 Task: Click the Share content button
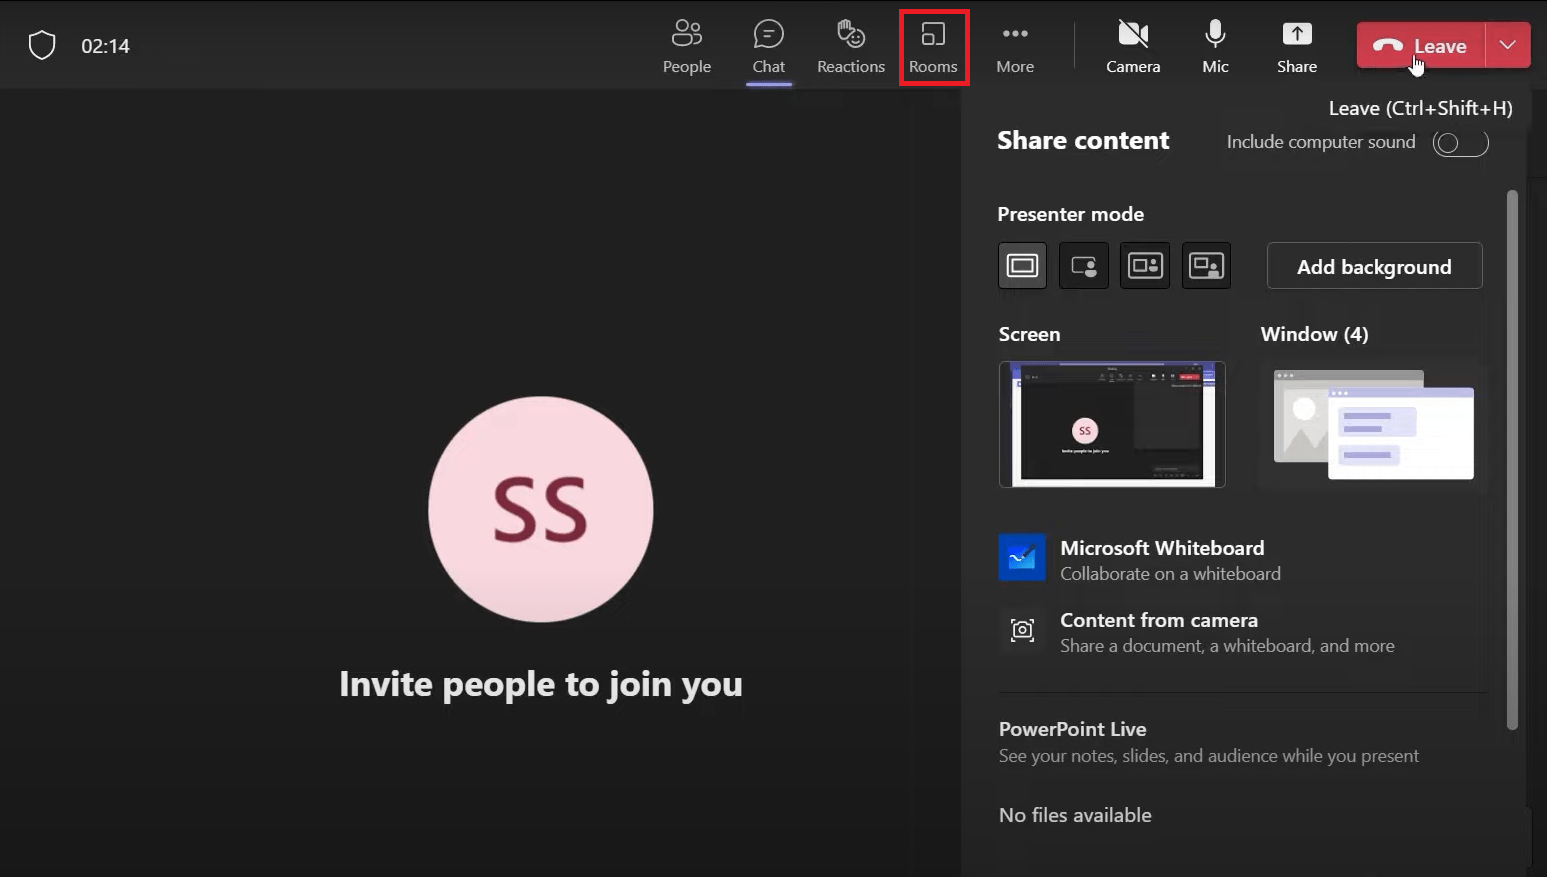click(x=1297, y=47)
